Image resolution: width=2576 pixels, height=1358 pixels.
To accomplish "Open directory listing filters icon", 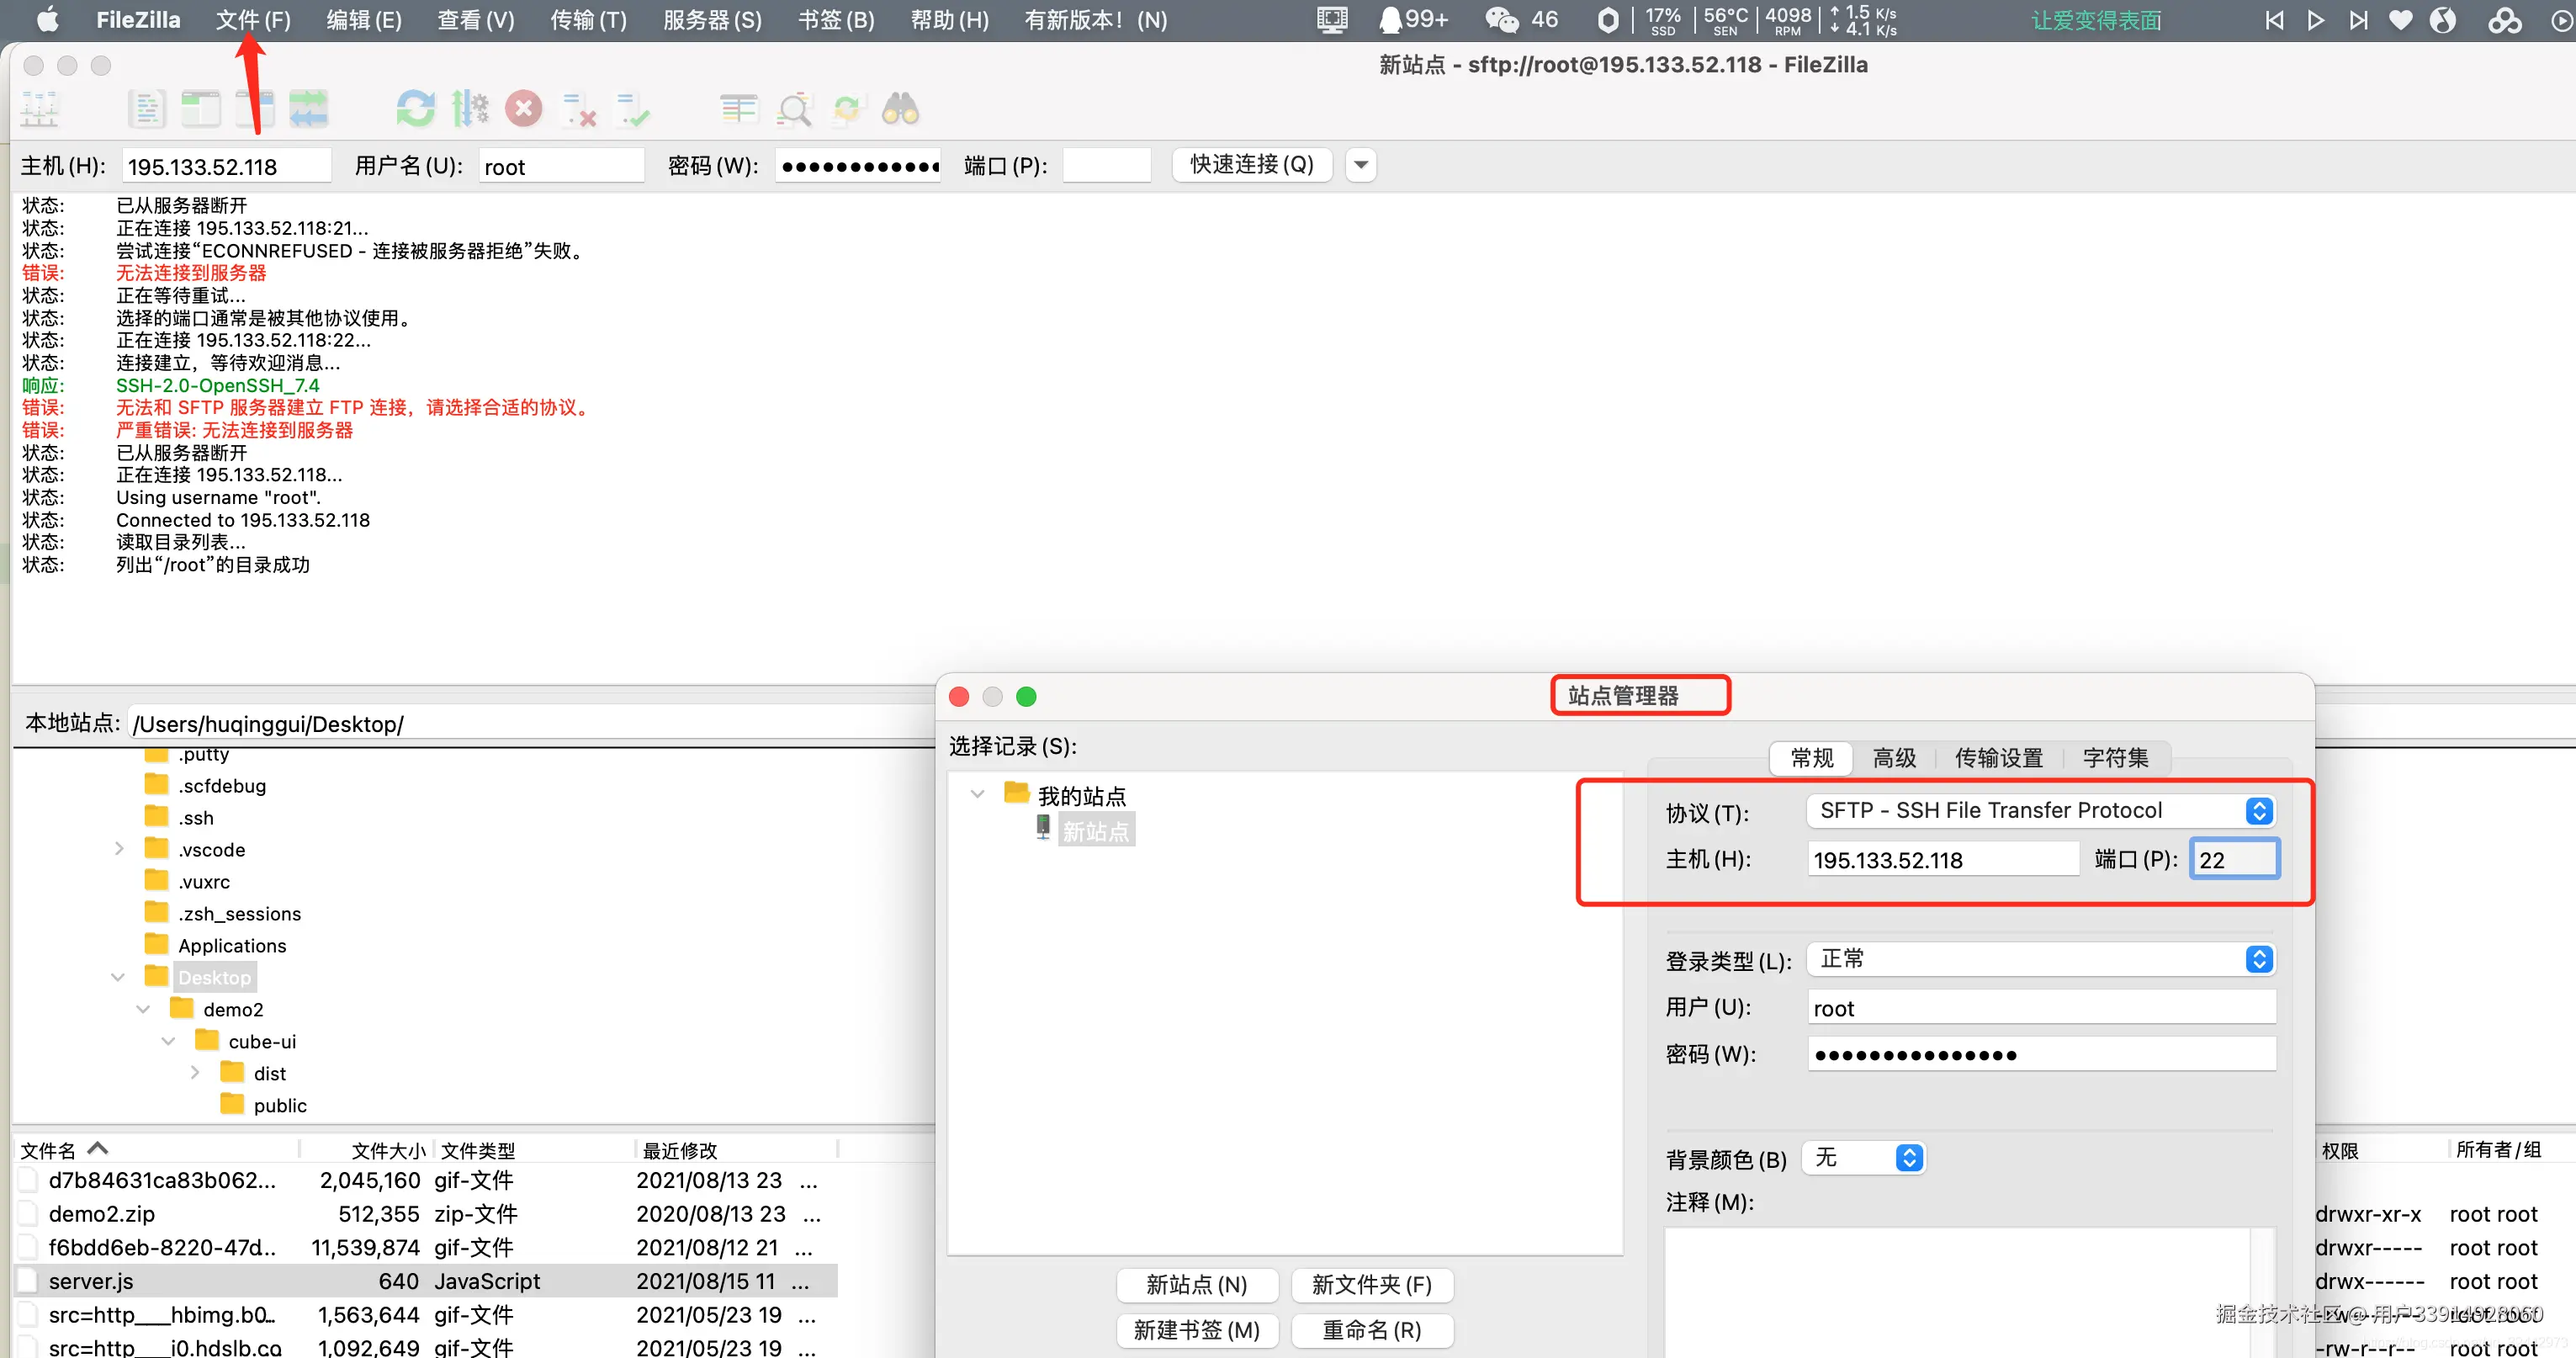I will click(x=739, y=109).
